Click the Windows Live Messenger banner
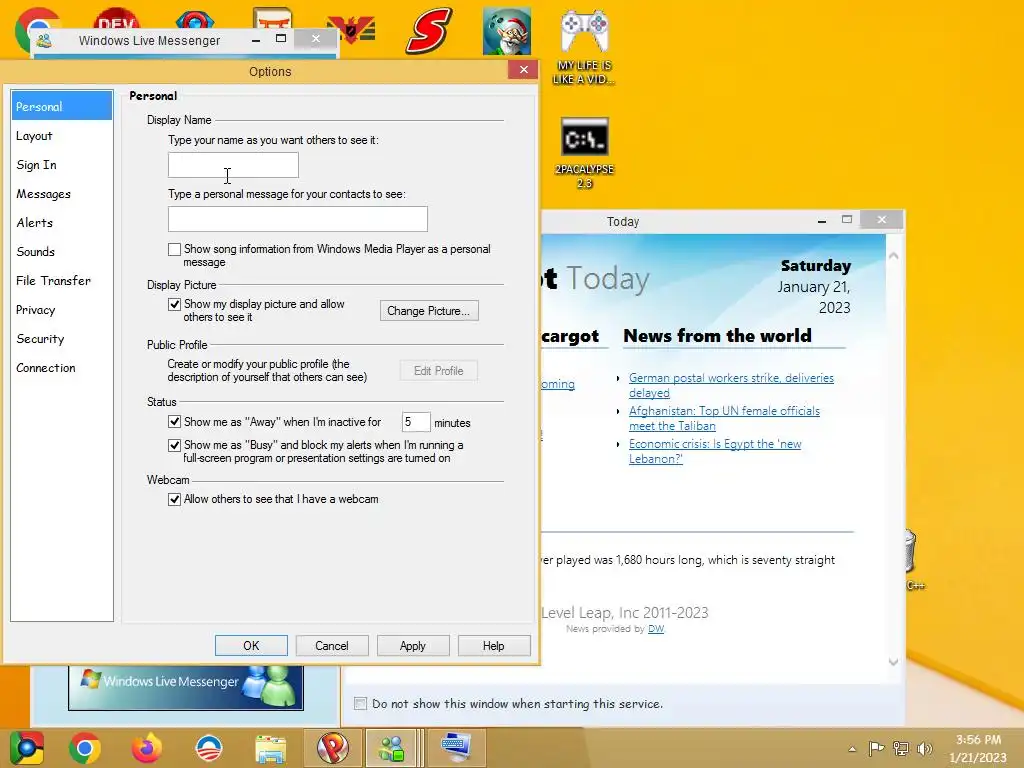This screenshot has height=768, width=1024. [186, 685]
